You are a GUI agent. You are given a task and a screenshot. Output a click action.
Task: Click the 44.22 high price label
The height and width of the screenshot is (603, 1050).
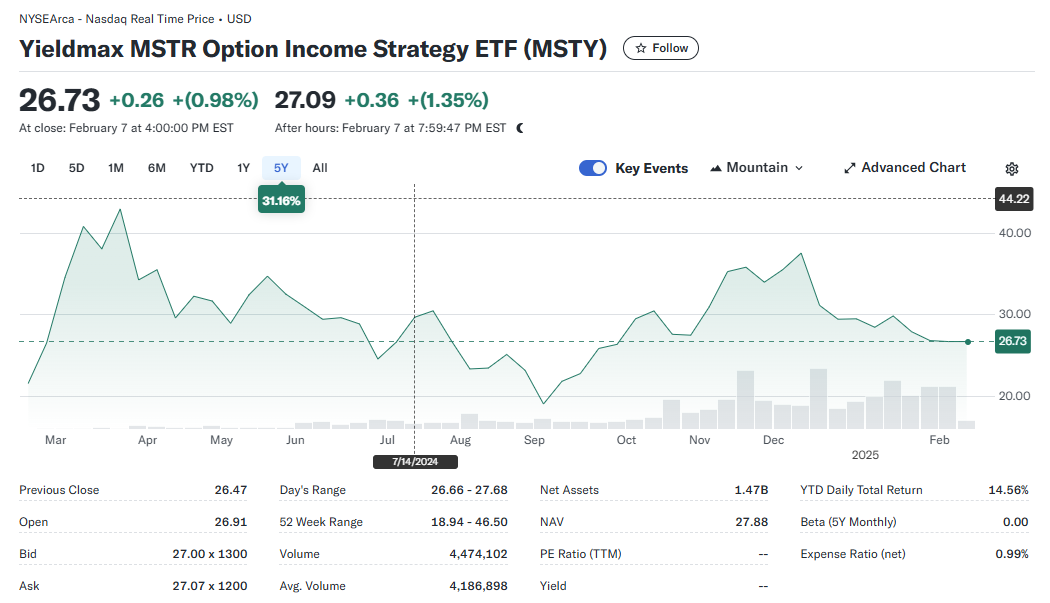pos(1013,199)
